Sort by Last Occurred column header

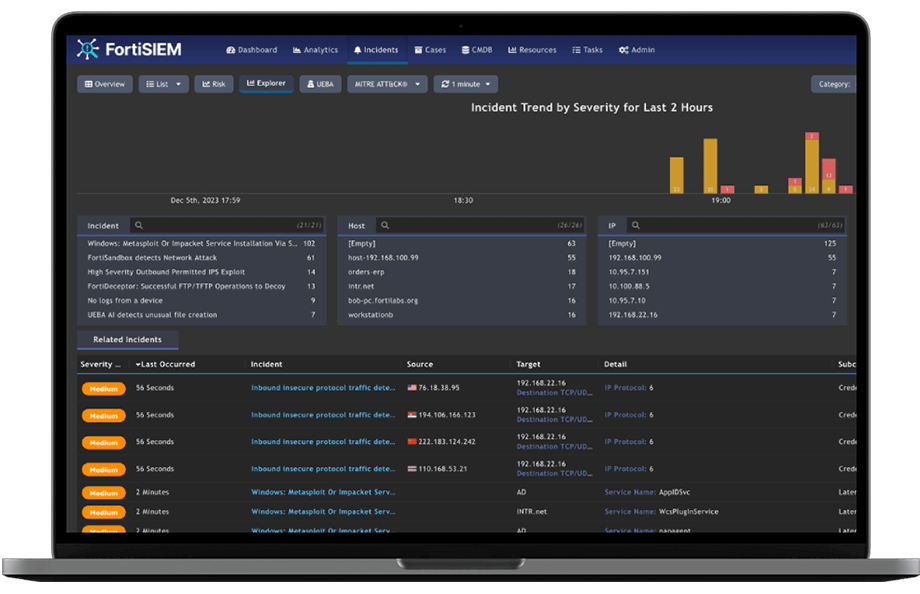[168, 364]
